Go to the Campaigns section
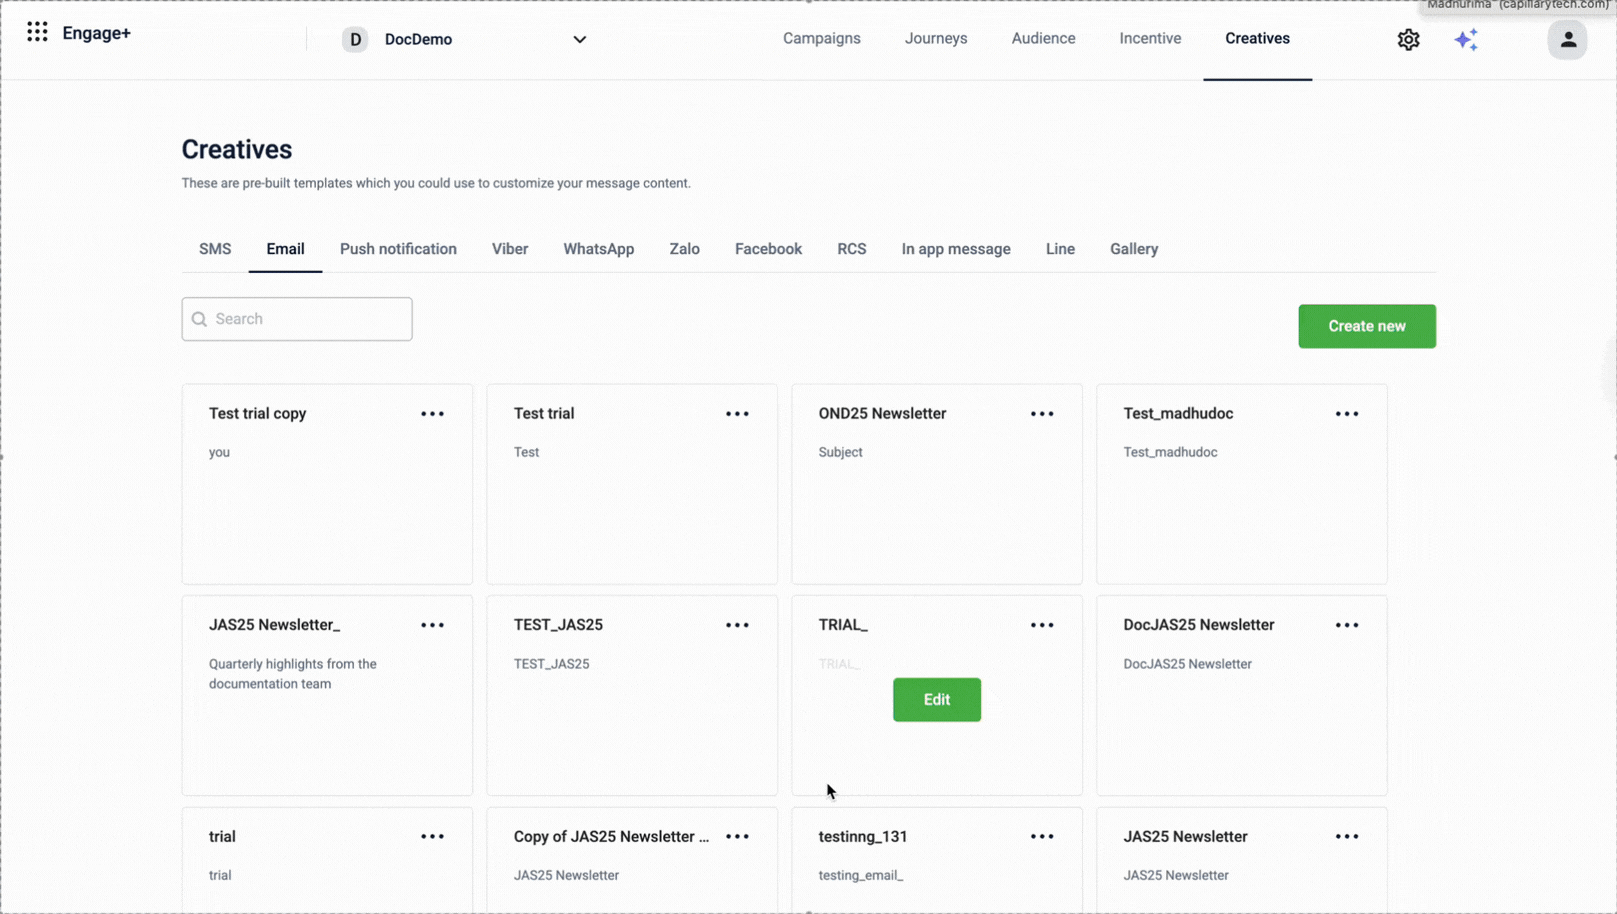The image size is (1617, 914). click(x=822, y=38)
